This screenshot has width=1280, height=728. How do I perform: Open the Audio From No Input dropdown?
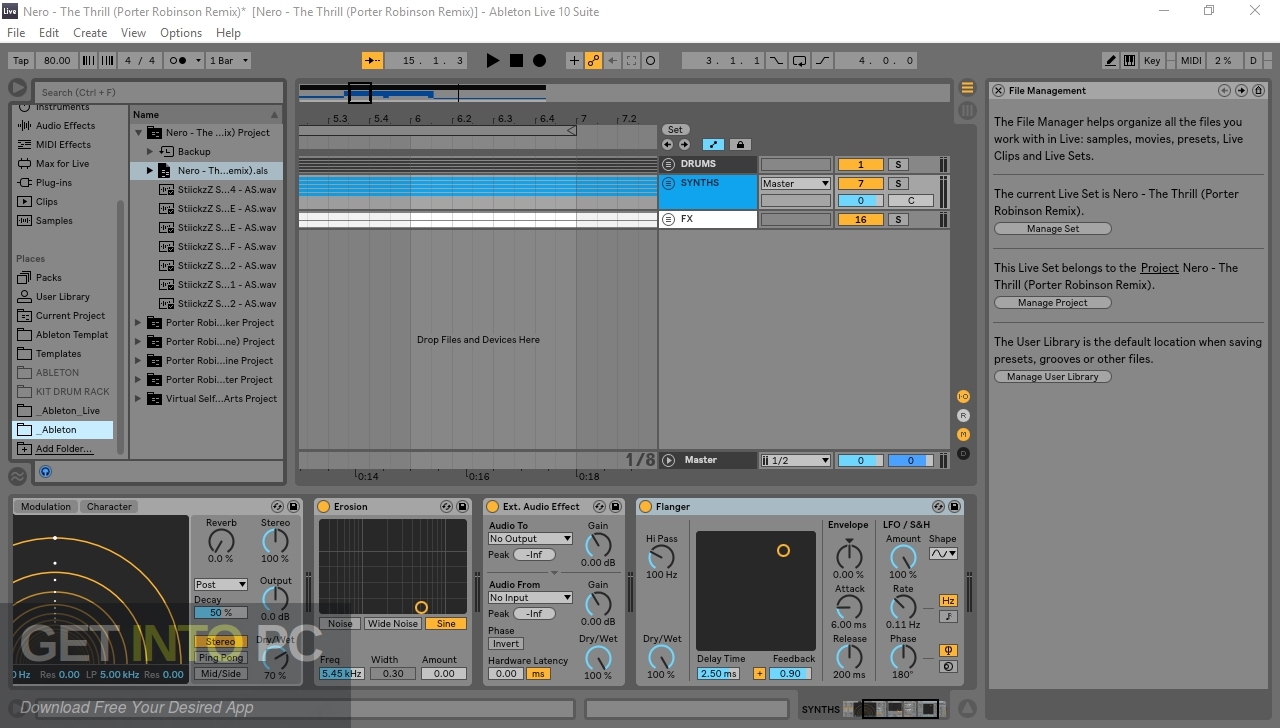(x=530, y=597)
